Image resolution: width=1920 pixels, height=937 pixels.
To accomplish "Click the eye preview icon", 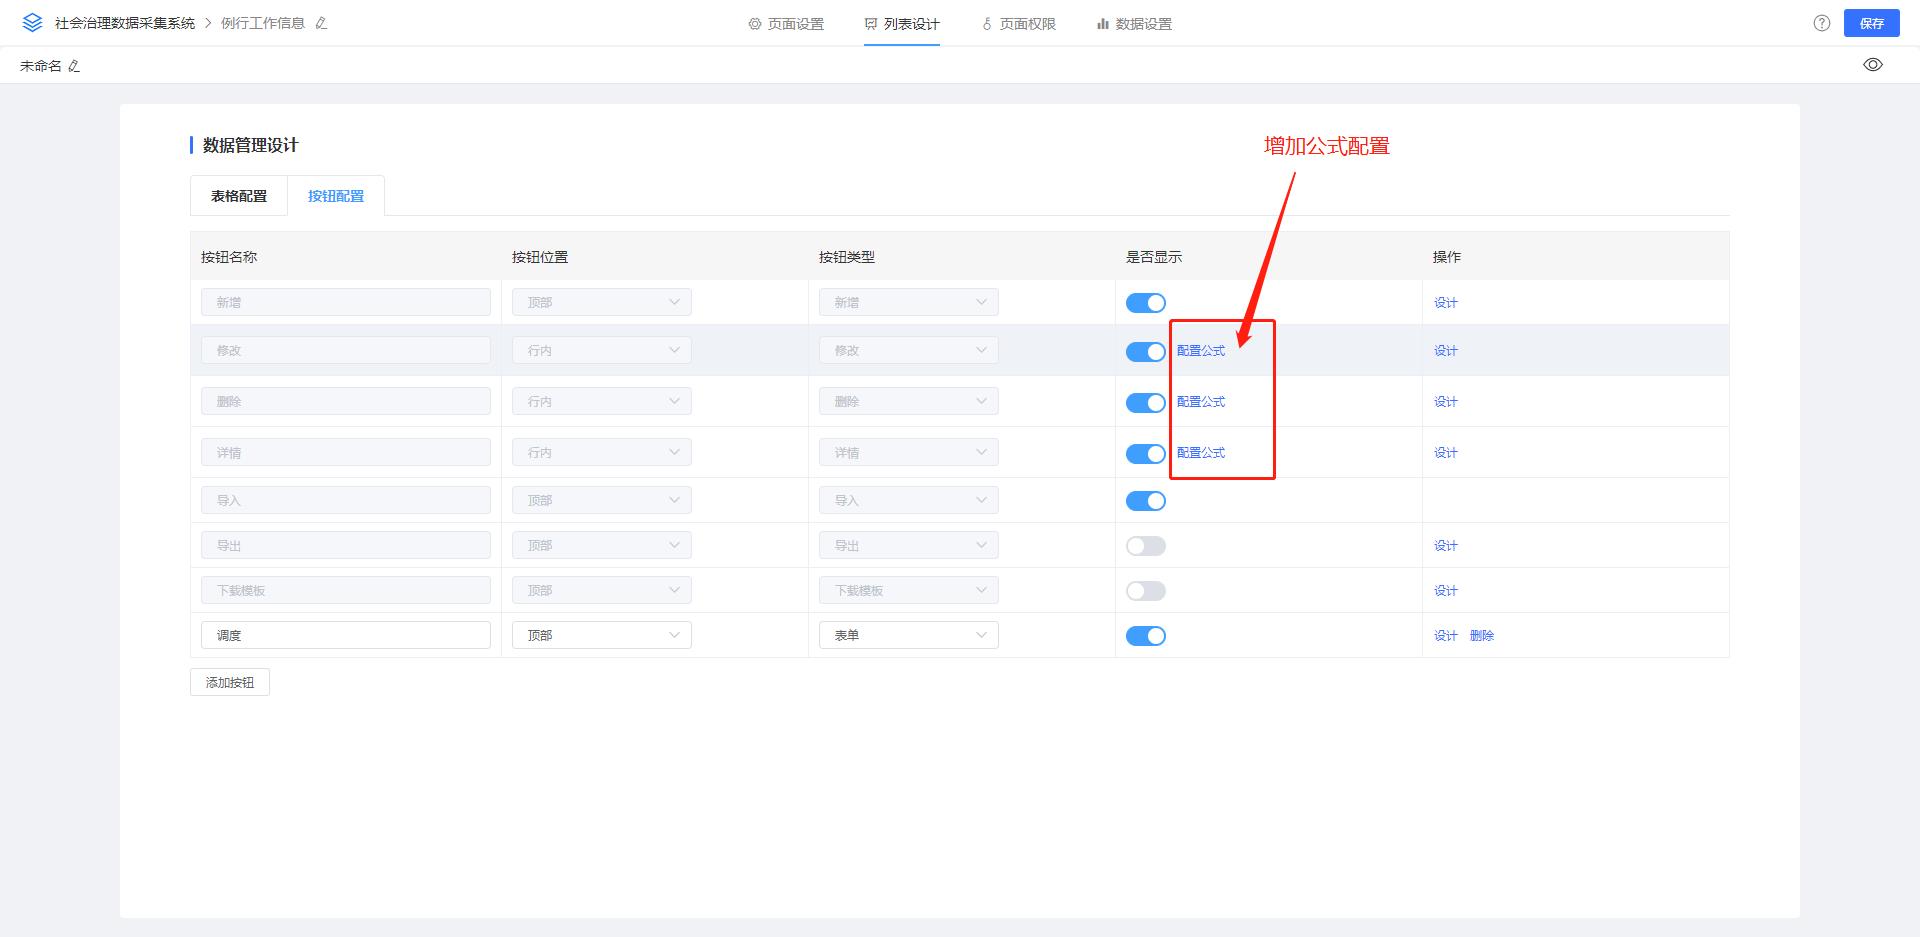I will [x=1873, y=65].
